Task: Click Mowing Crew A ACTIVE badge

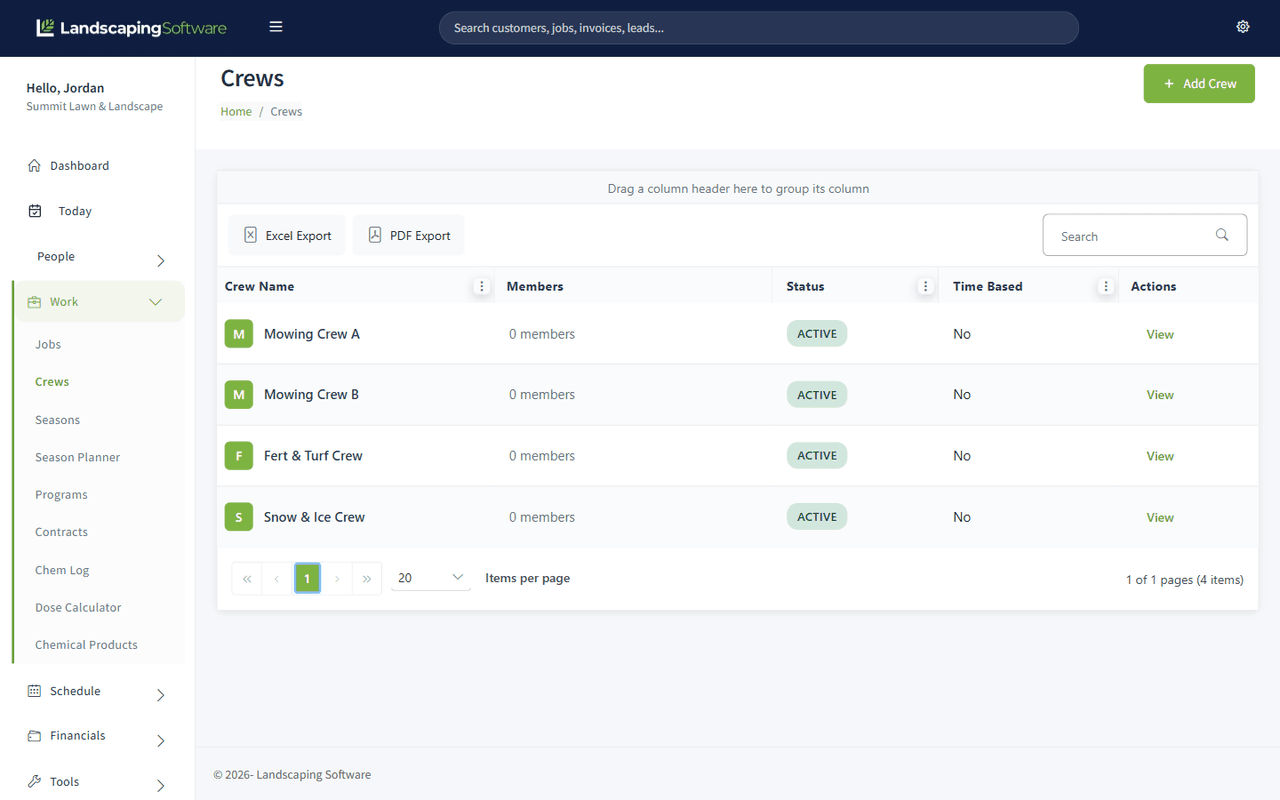Action: [x=817, y=334]
